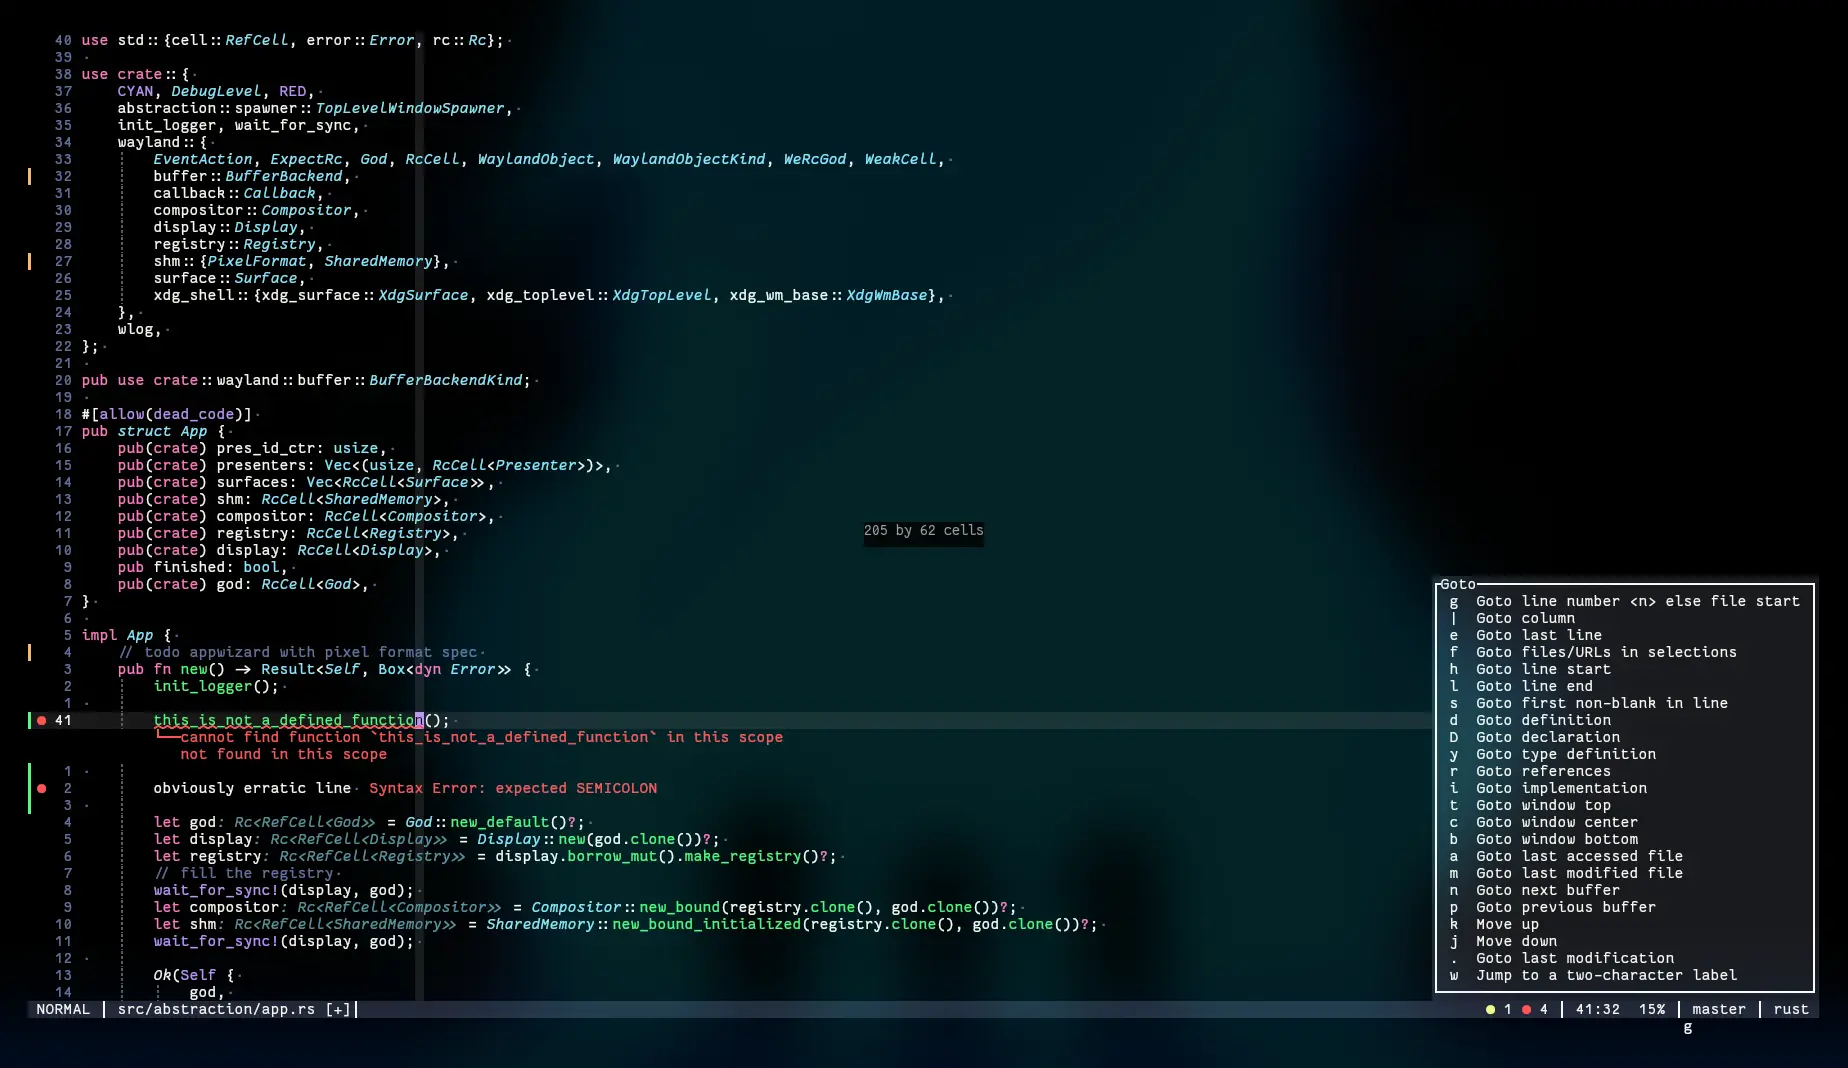The height and width of the screenshot is (1068, 1848).
Task: Click 'this_is_not_a_defined_function' call on line 41
Action: (288, 720)
